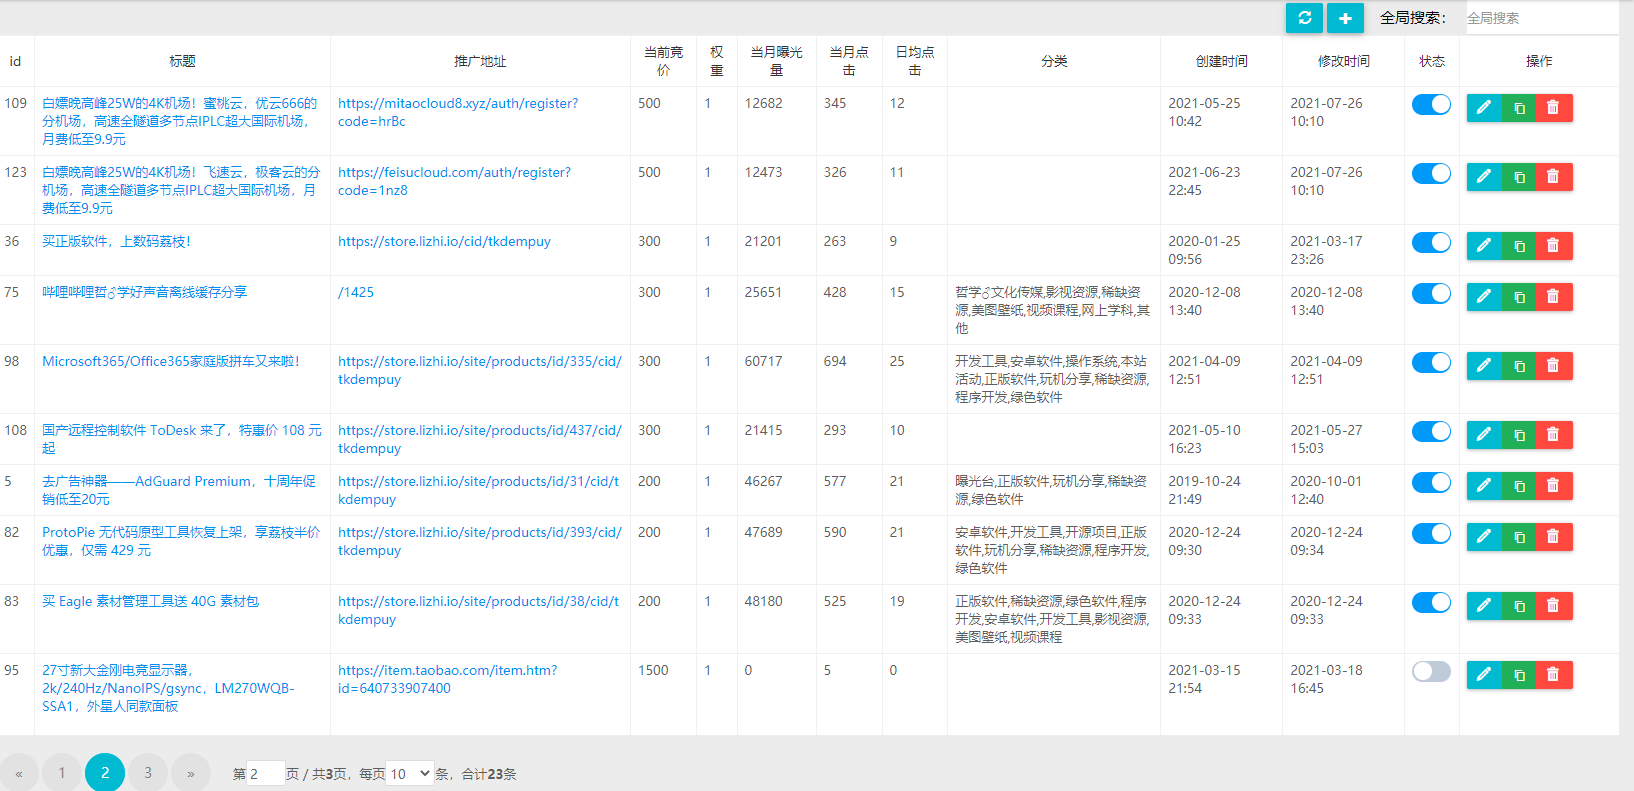
Task: Copy the AdGuard Premium row entry
Action: [x=1519, y=486]
